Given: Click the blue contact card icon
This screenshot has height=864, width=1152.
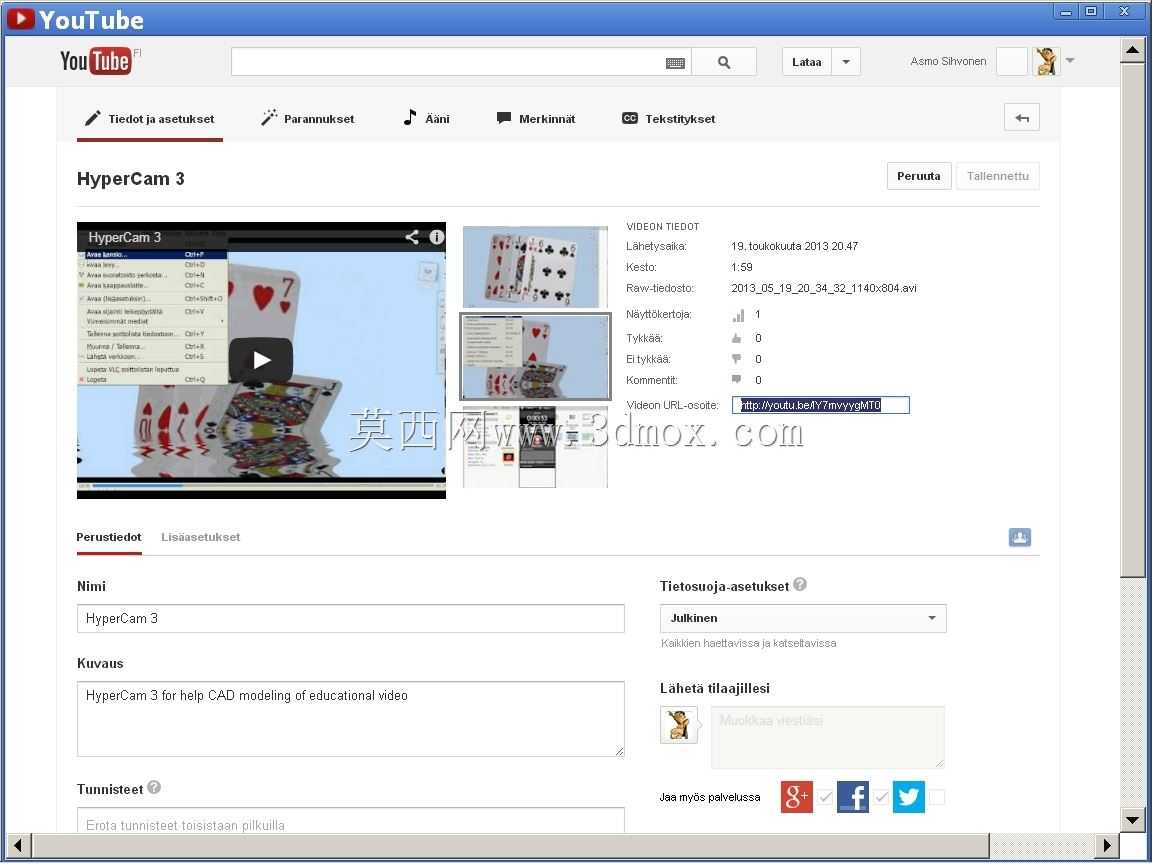Looking at the screenshot, I should tap(1020, 537).
